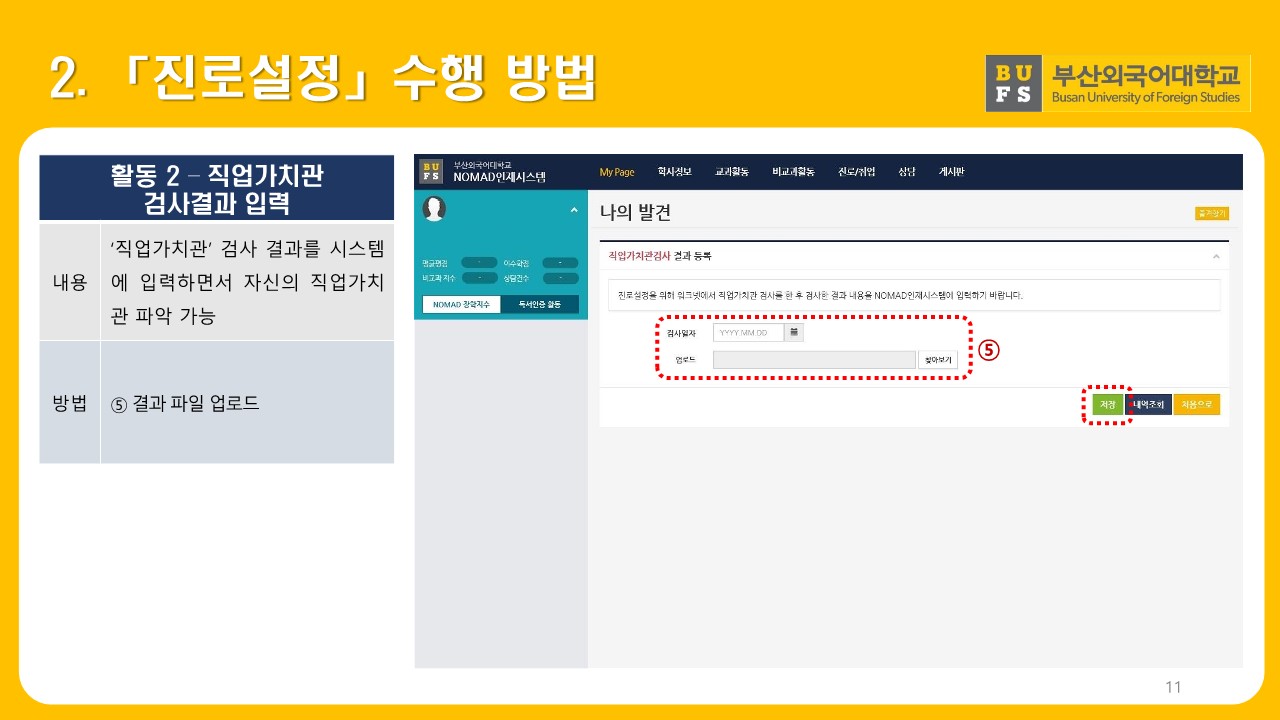This screenshot has width=1280, height=720.
Task: Collapse the 직업가치관검사 결과 등록 section
Action: [1216, 256]
